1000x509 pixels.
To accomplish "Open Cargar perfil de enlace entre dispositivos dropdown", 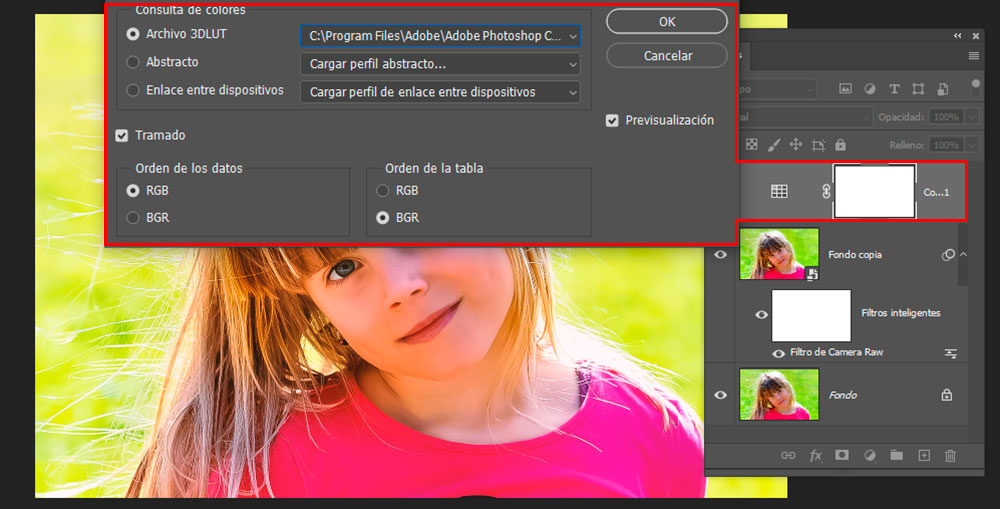I will pos(440,92).
